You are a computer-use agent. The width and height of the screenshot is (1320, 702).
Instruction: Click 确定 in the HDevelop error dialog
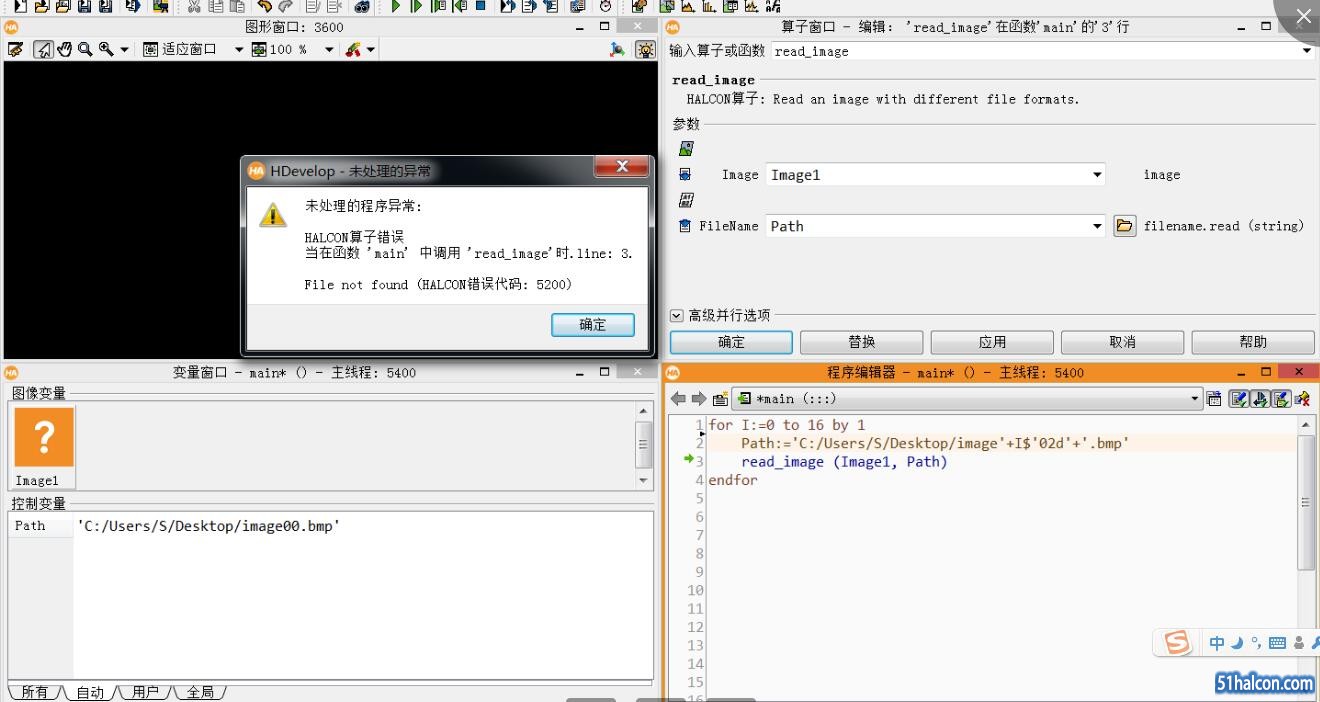pyautogui.click(x=593, y=324)
